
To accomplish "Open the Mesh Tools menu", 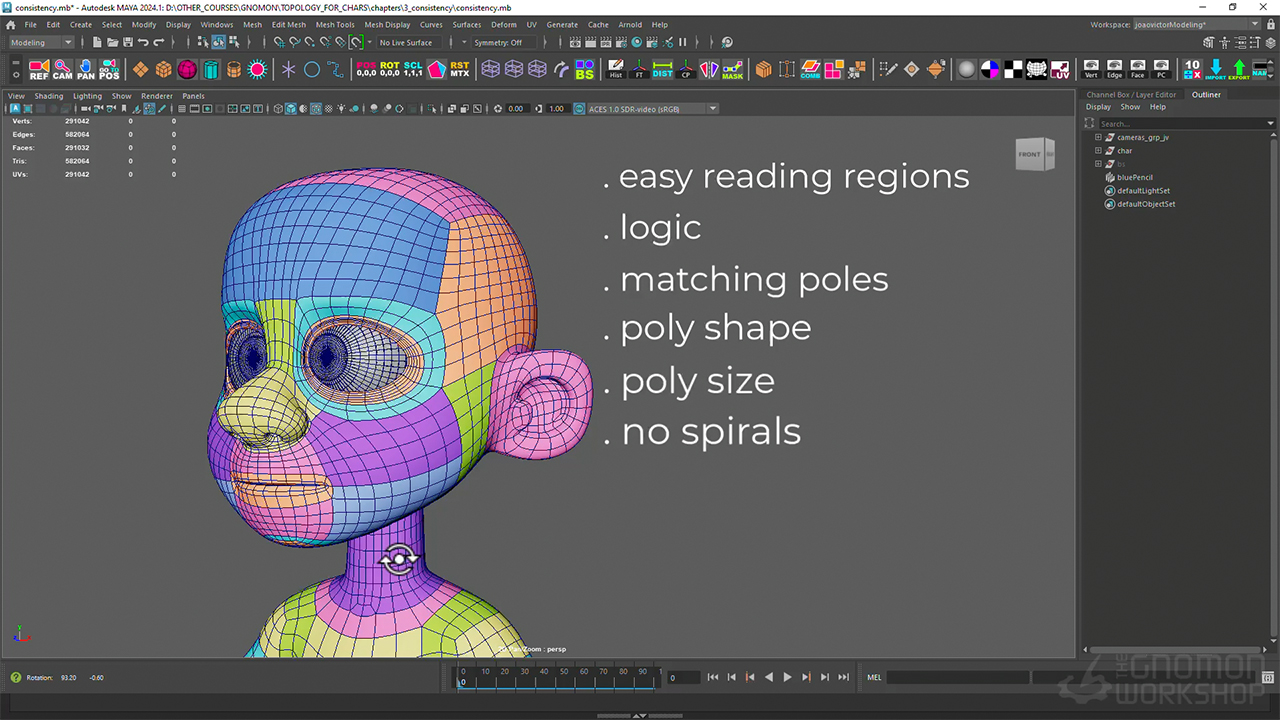I will (335, 25).
